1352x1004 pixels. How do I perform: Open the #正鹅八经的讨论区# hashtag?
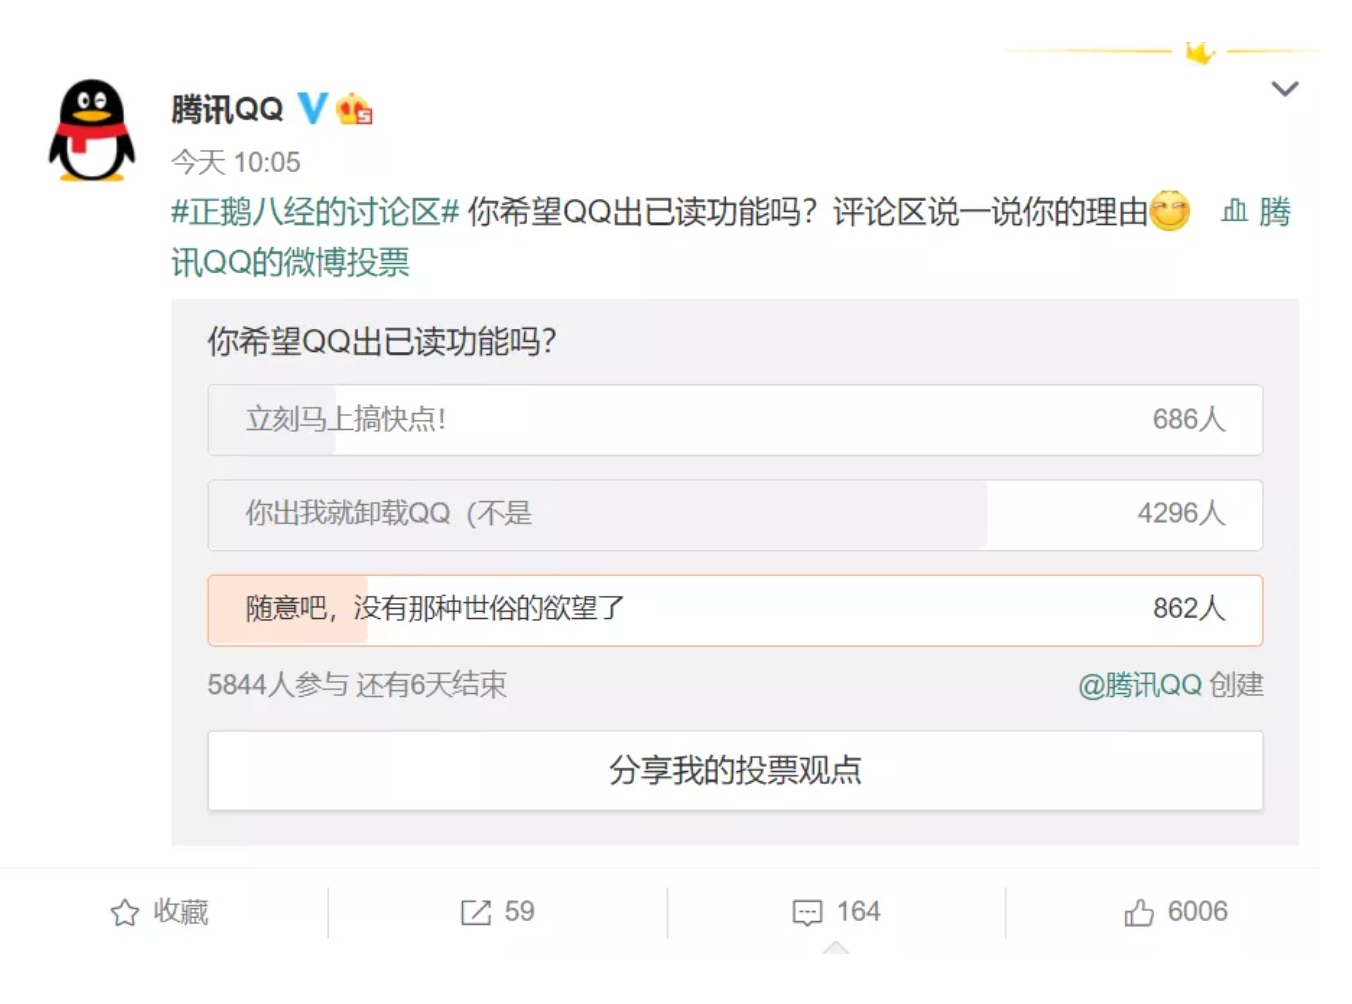click(x=315, y=212)
